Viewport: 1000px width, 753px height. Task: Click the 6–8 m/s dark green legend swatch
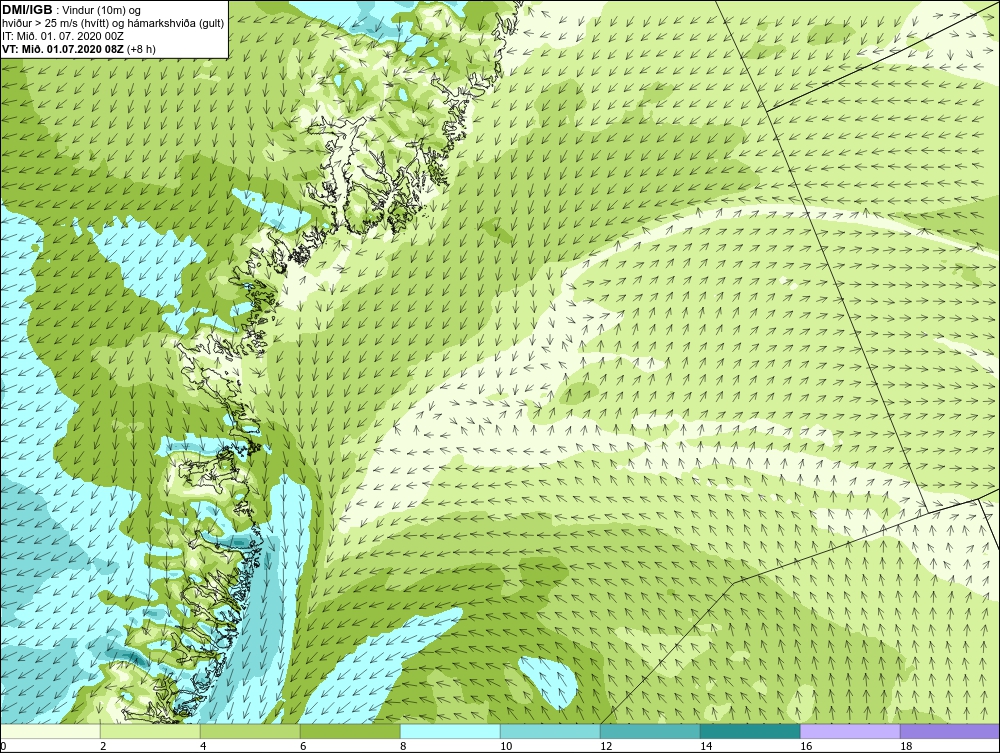click(x=350, y=731)
